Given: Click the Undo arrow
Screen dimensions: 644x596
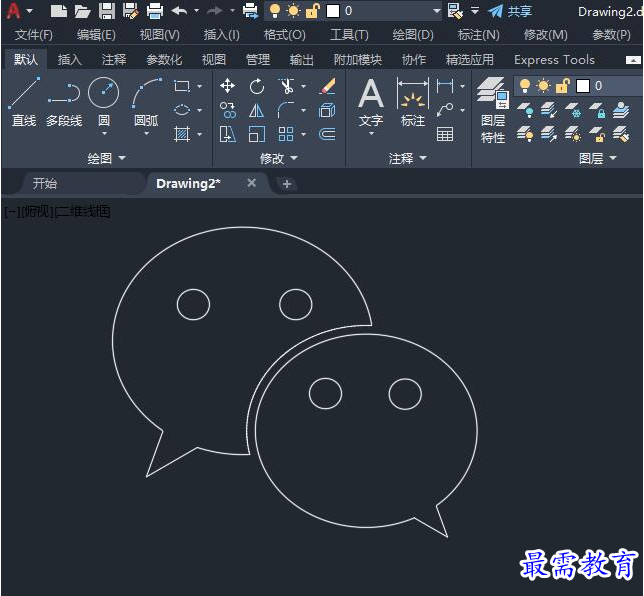Looking at the screenshot, I should pyautogui.click(x=179, y=11).
